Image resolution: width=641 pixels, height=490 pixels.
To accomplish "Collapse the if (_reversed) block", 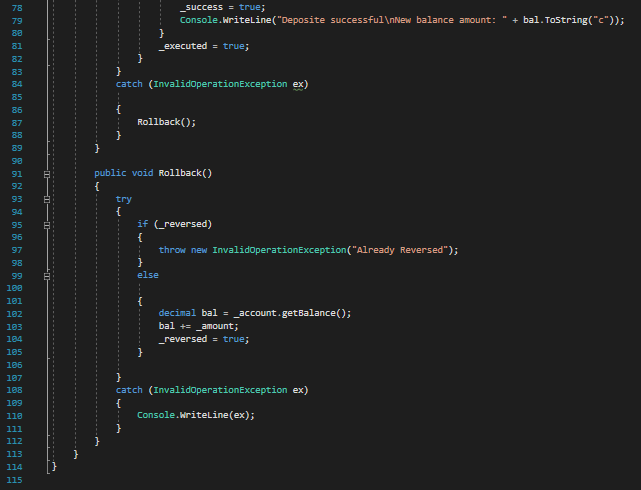I will 47,225.
